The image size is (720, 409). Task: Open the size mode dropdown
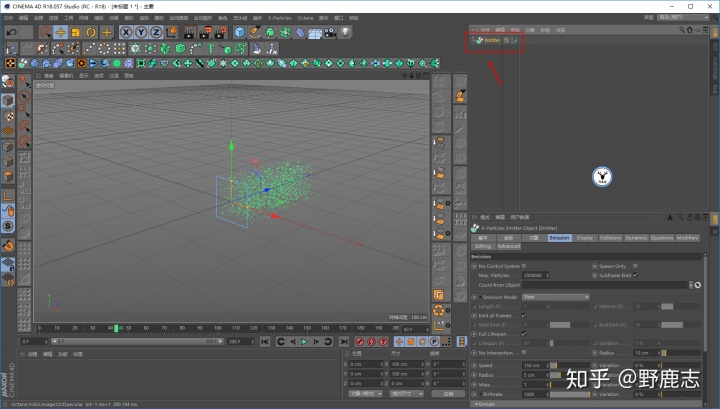pyautogui.click(x=406, y=394)
